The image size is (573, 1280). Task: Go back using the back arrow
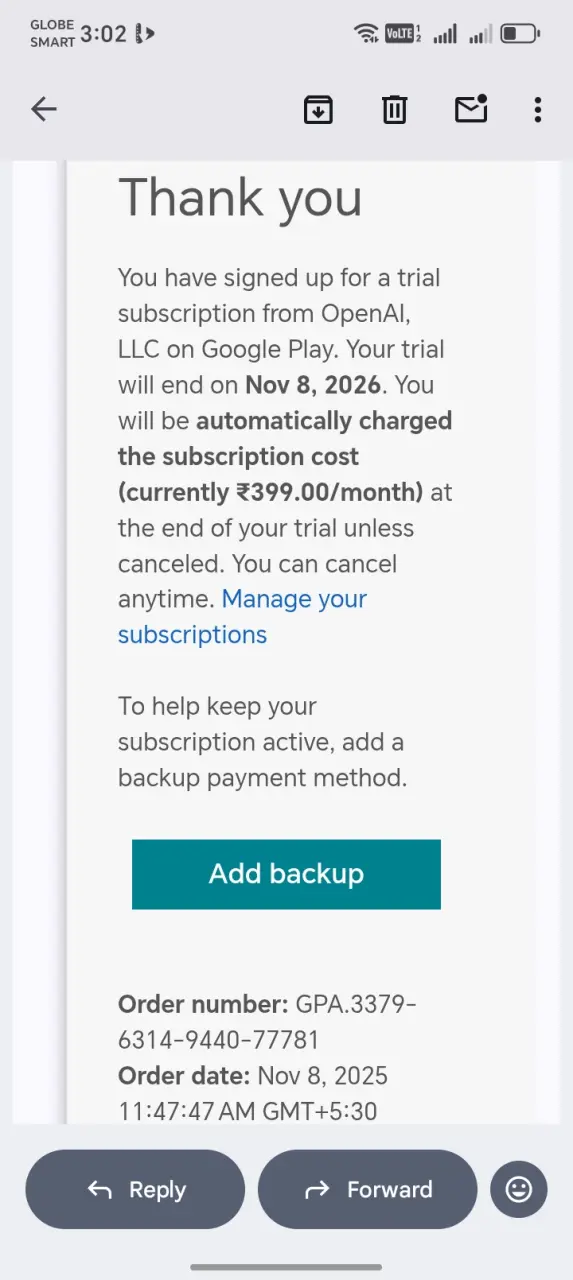click(44, 109)
